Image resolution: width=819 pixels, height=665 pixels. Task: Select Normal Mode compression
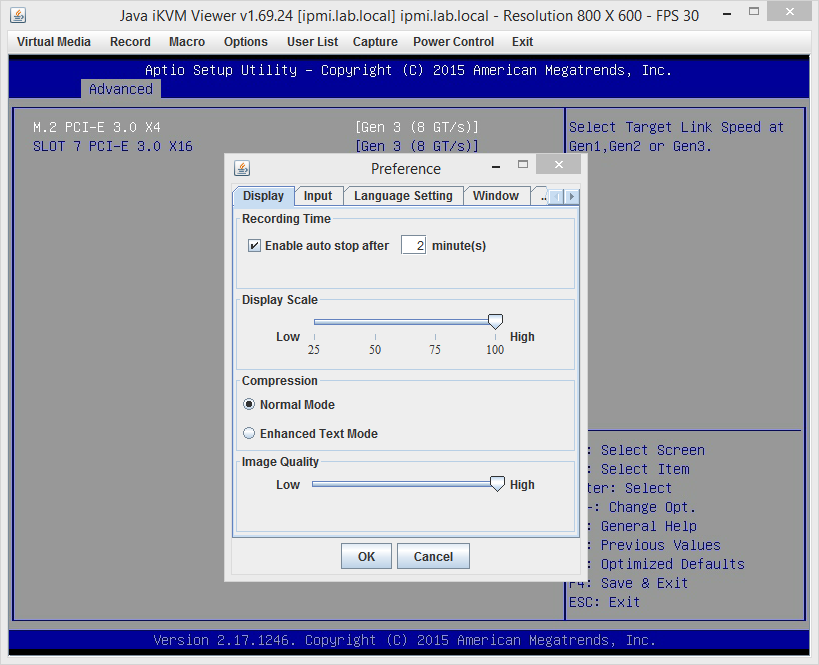coord(249,404)
